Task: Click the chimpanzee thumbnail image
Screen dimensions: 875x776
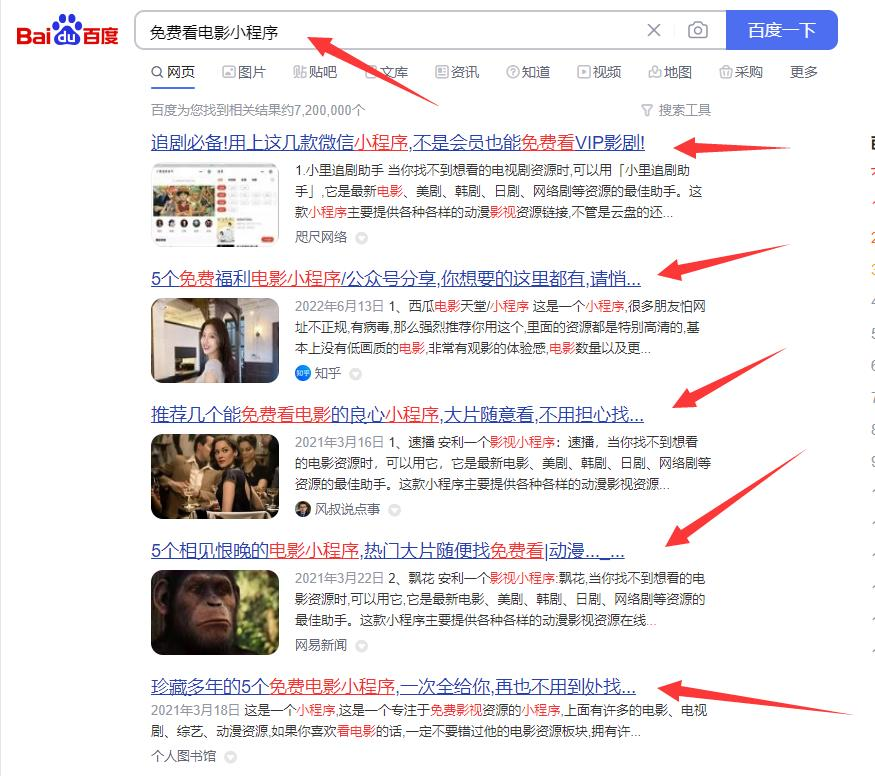Action: [x=215, y=612]
